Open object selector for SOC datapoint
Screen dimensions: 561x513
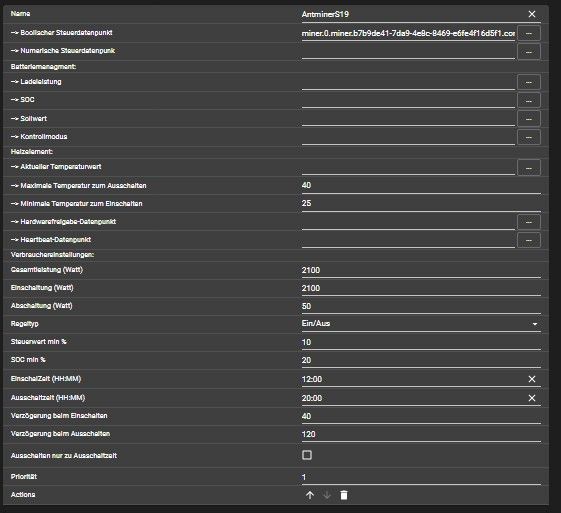(529, 101)
